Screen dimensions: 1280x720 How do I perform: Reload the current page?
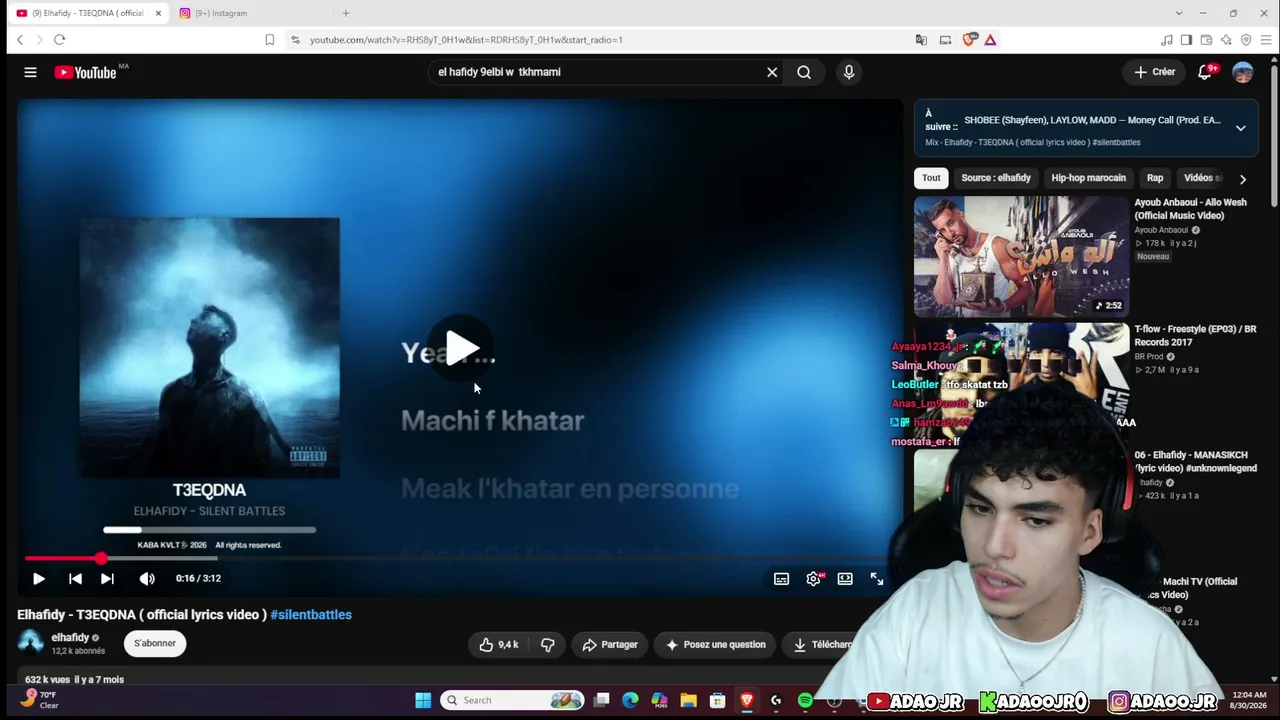click(x=60, y=40)
